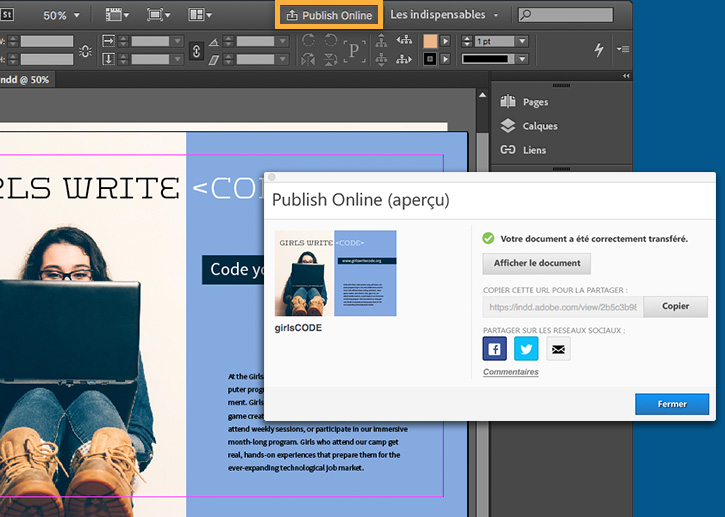
Task: Share the document on Twitter
Action: pyautogui.click(x=526, y=349)
